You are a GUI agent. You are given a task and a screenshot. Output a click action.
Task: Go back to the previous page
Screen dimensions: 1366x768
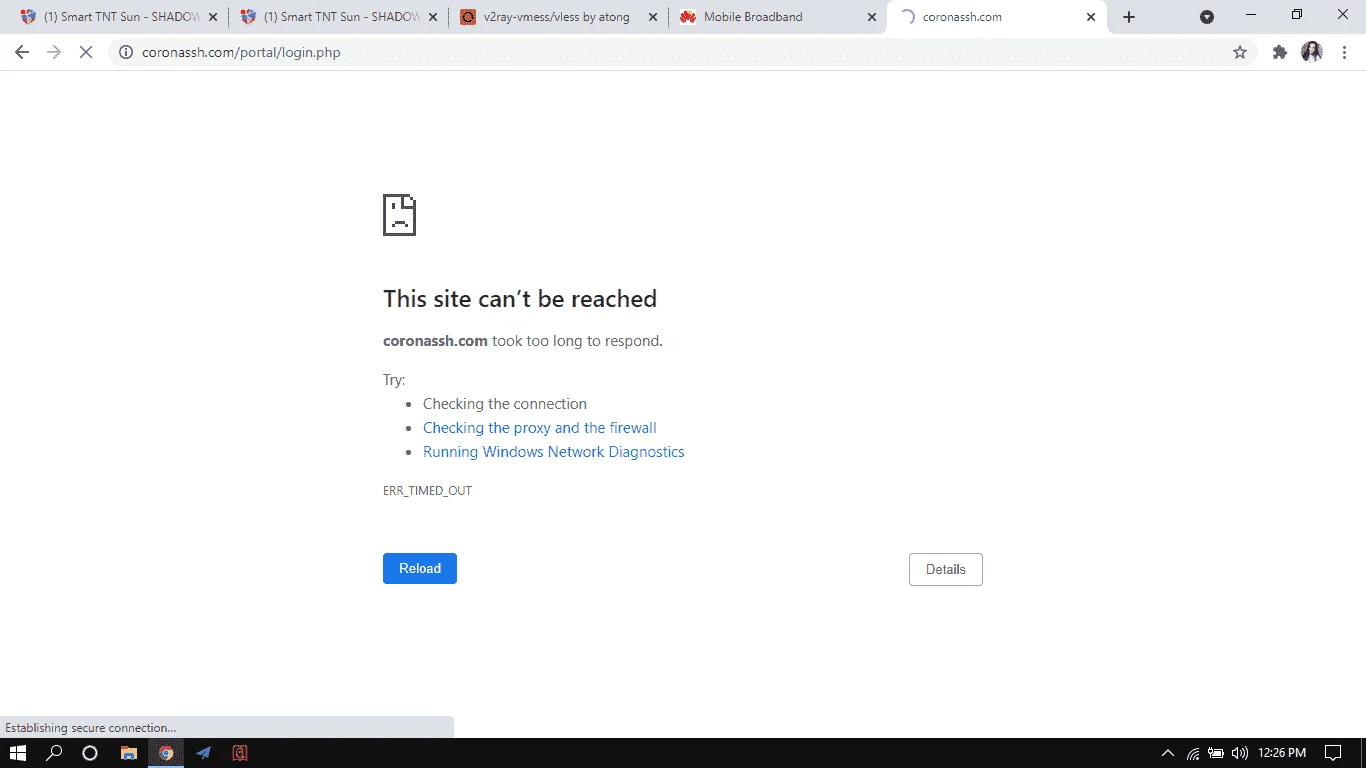[22, 52]
